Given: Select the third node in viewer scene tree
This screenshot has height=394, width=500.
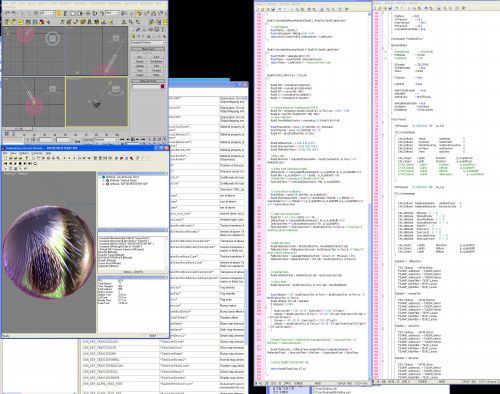Looking at the screenshot, I should [127, 184].
